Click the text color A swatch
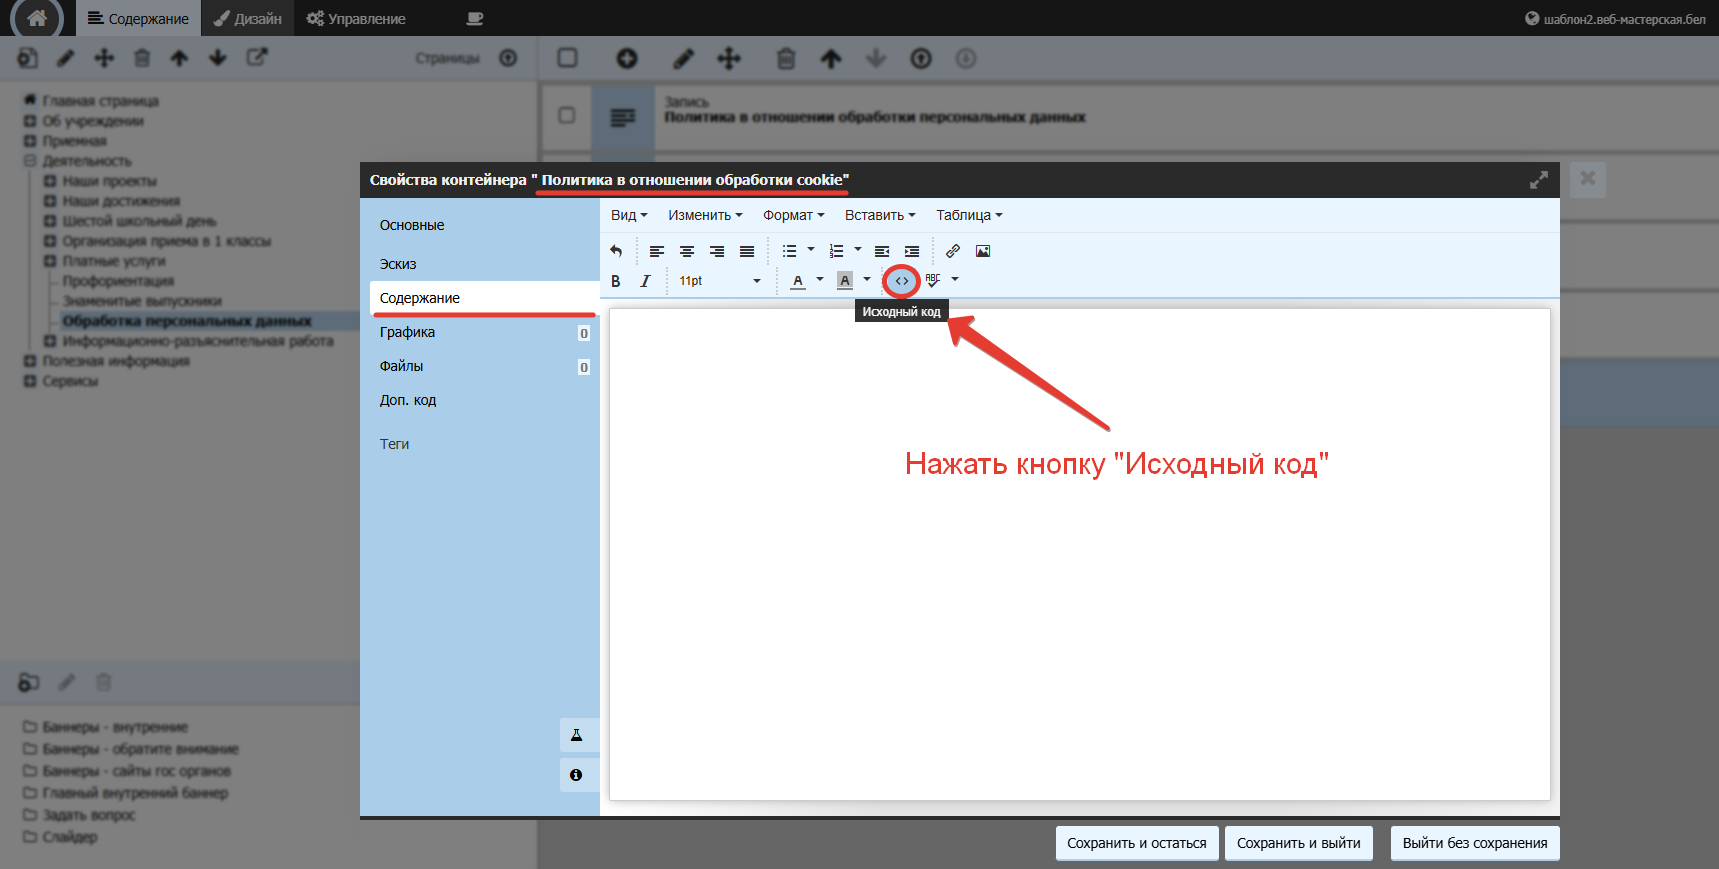 [798, 281]
